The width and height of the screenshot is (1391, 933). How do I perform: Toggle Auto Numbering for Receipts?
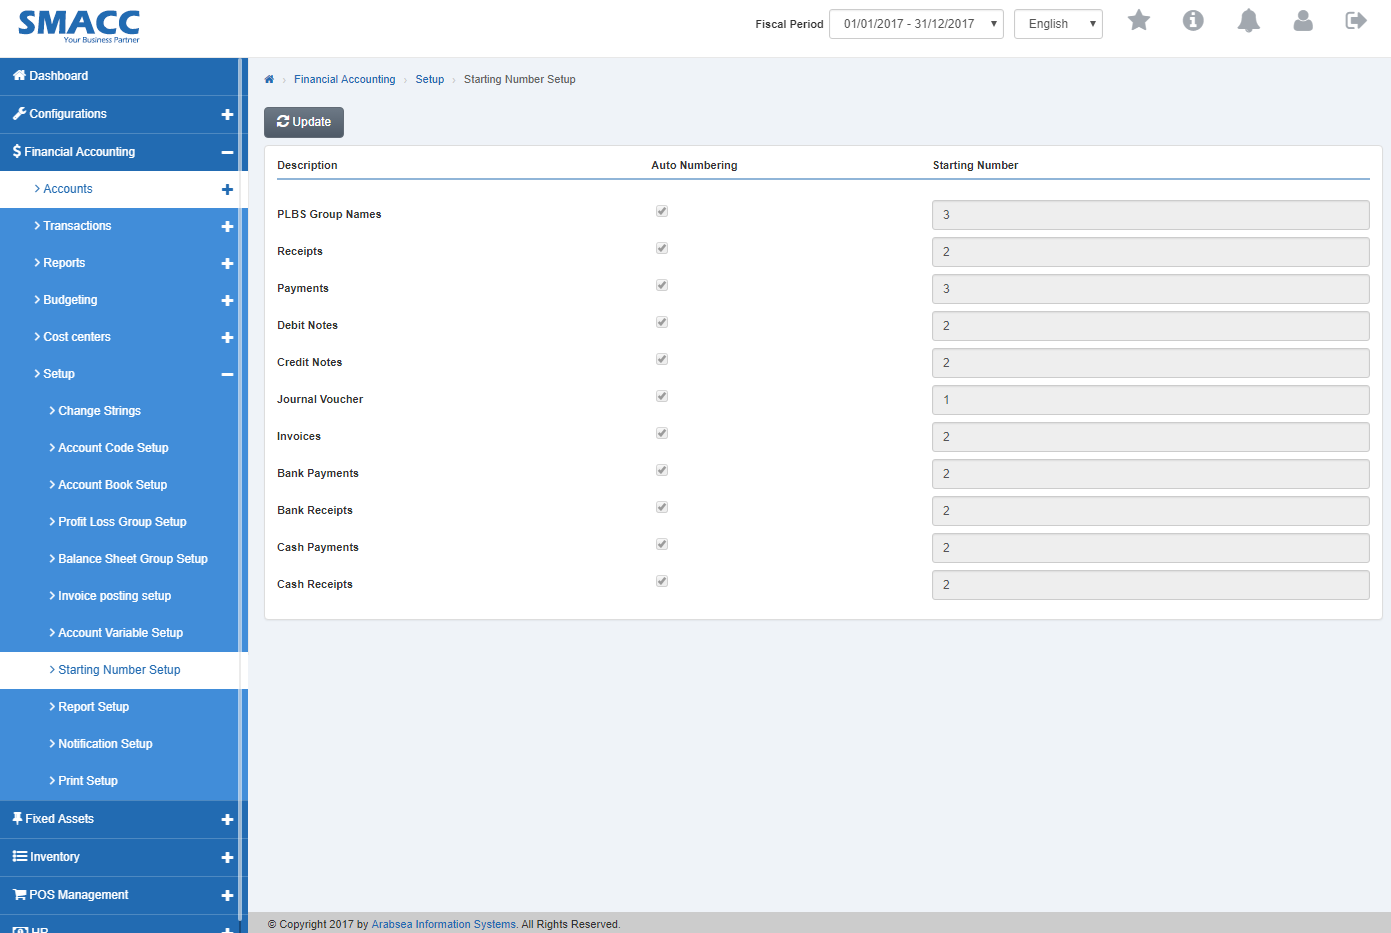tap(661, 247)
